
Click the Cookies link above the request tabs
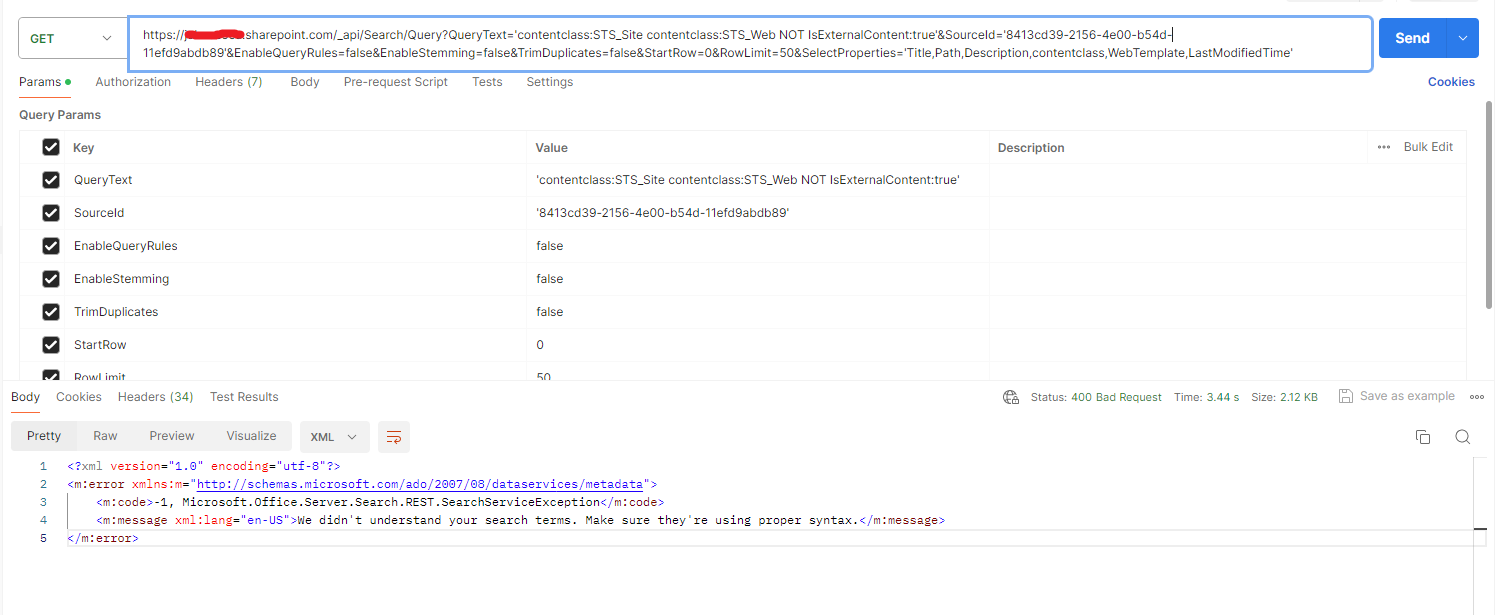[x=1452, y=81]
